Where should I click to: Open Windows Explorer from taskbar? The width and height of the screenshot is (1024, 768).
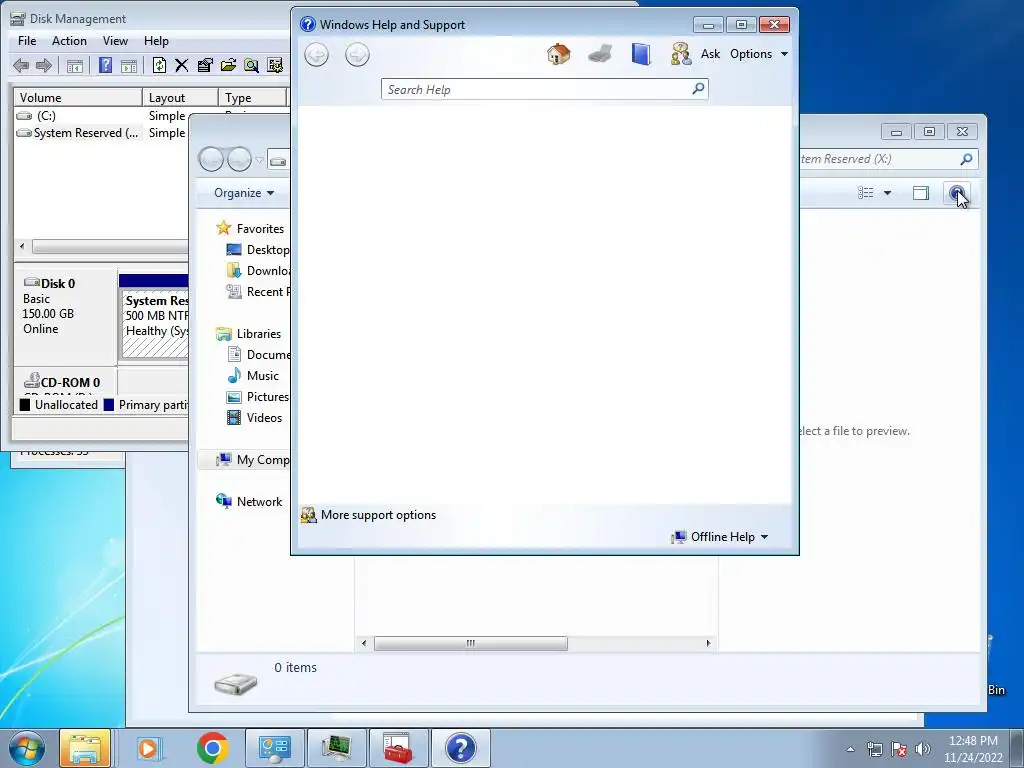(85, 748)
